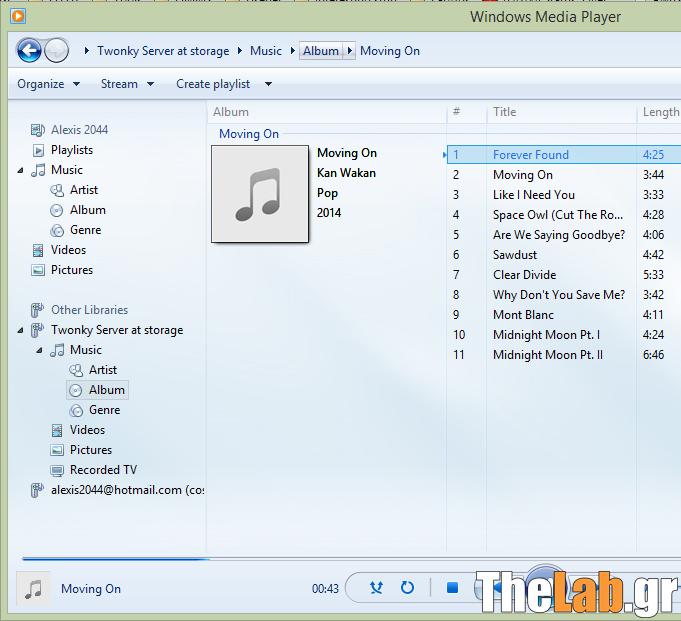This screenshot has width=681, height=621.
Task: Collapse the Twonky Server Music node
Action: 40,350
